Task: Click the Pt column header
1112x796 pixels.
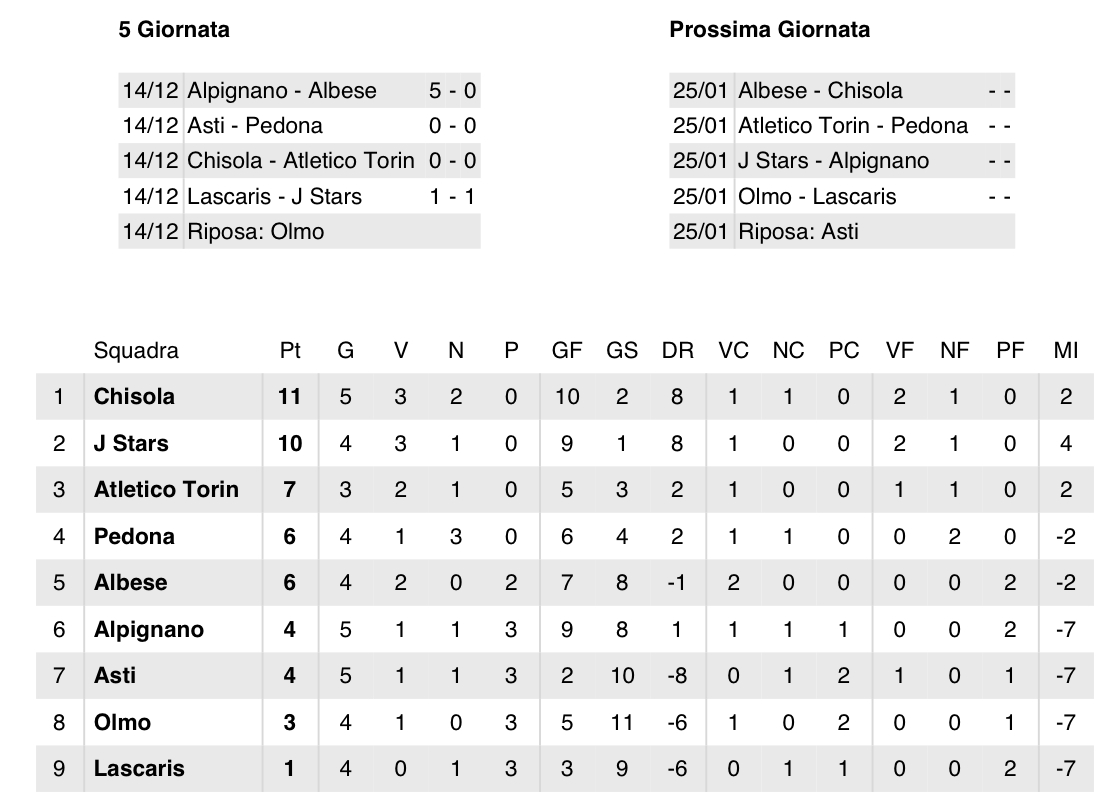Action: (x=290, y=350)
